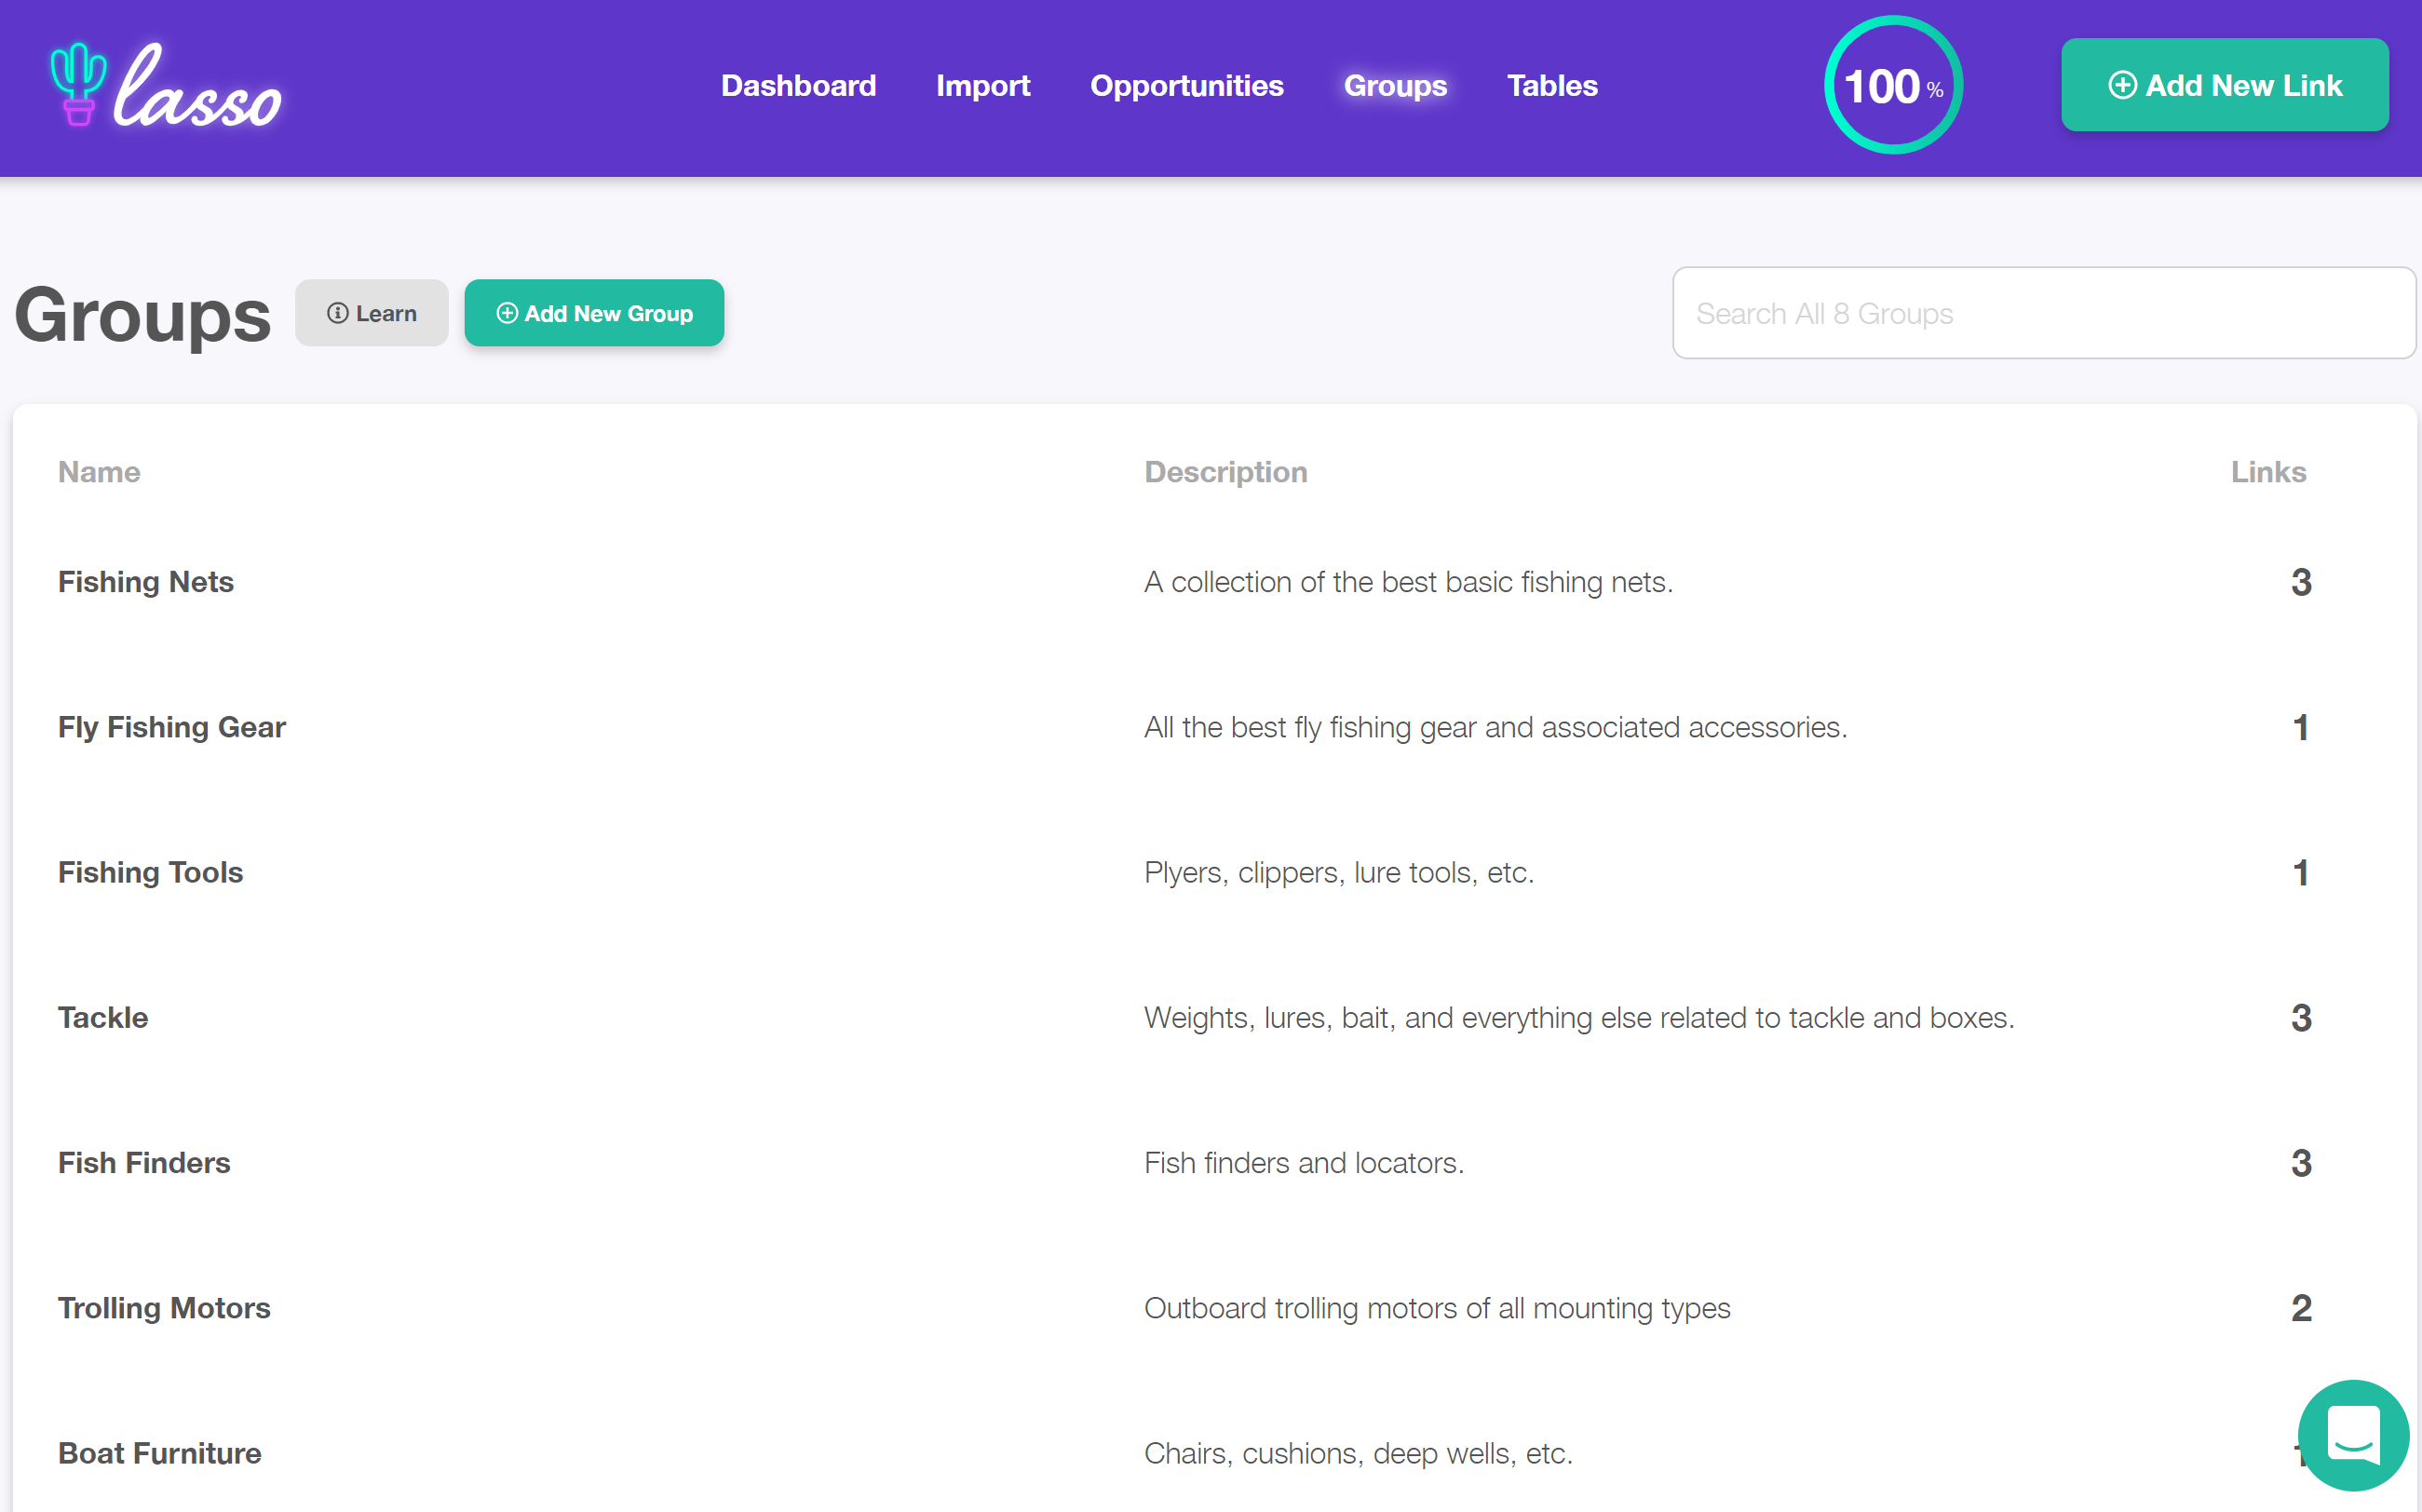The width and height of the screenshot is (2422, 1512).
Task: Click the Add New Group button
Action: pyautogui.click(x=594, y=313)
